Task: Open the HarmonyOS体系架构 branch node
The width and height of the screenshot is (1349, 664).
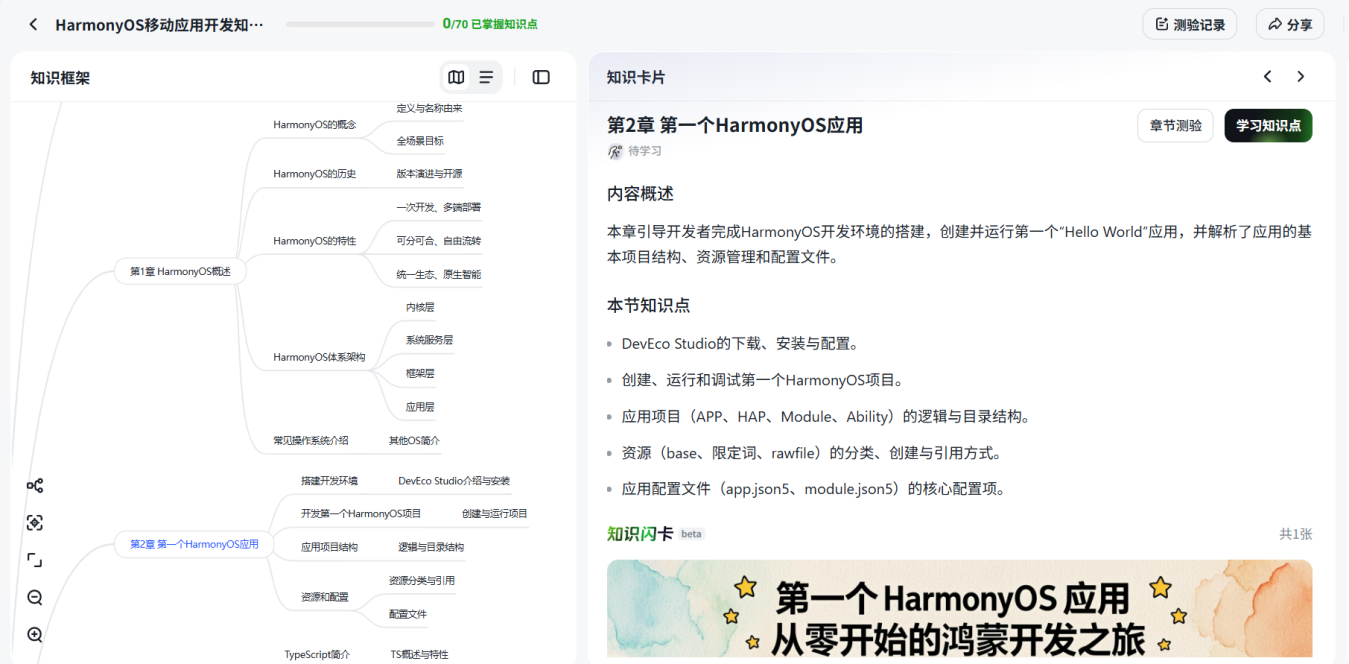Action: pos(319,357)
